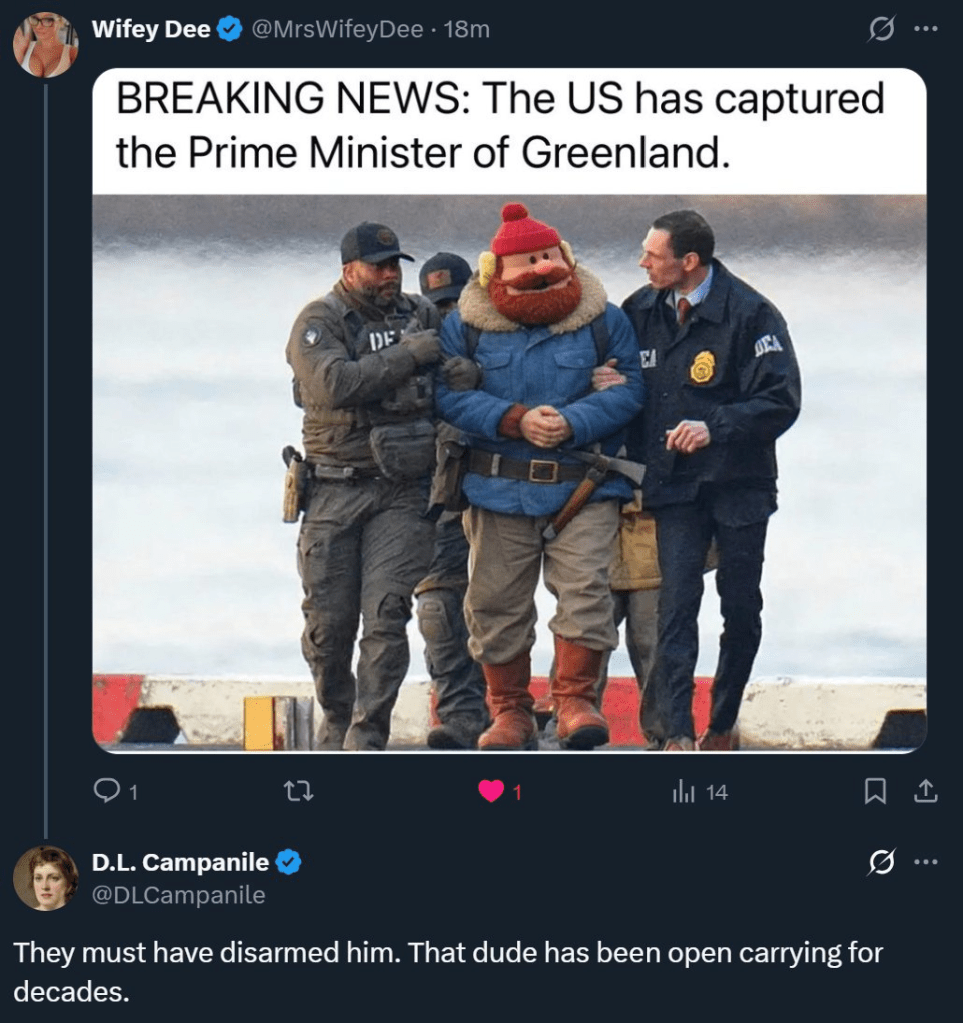Bookmark the Greenland breaking news tweet
Viewport: 963px width, 1023px height.
click(x=874, y=792)
